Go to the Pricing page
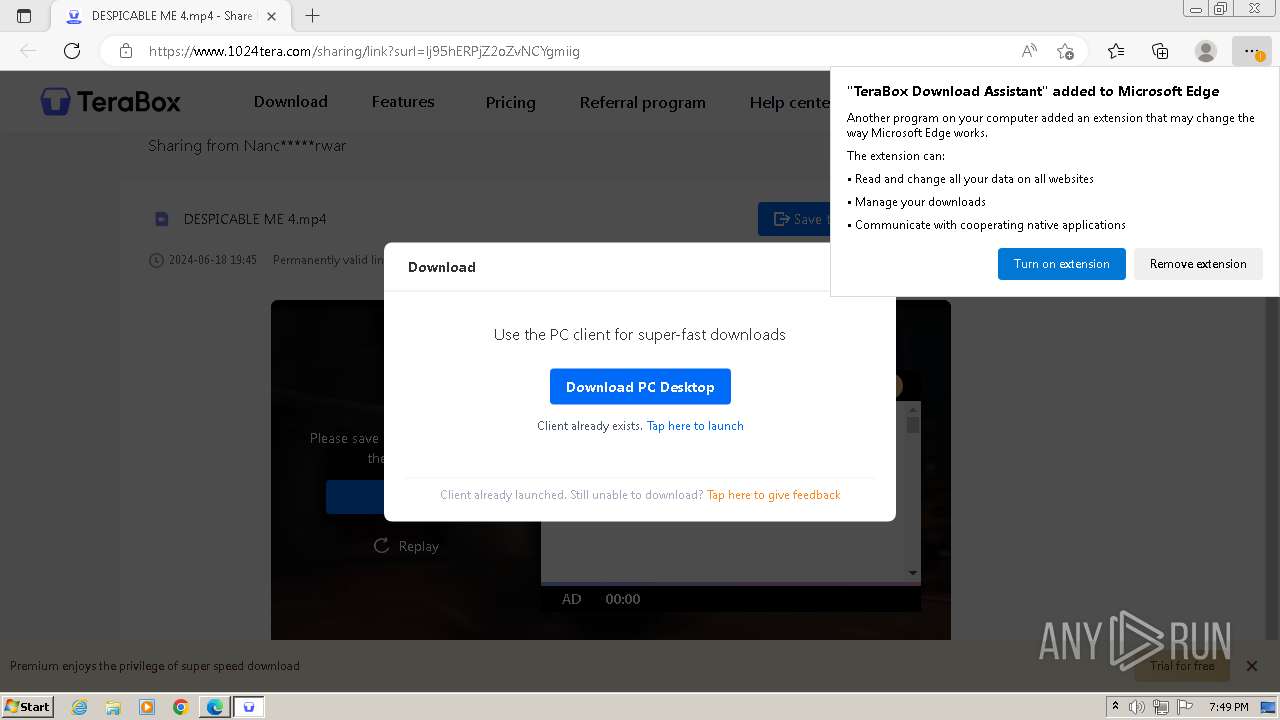This screenshot has width=1280, height=720. point(510,102)
